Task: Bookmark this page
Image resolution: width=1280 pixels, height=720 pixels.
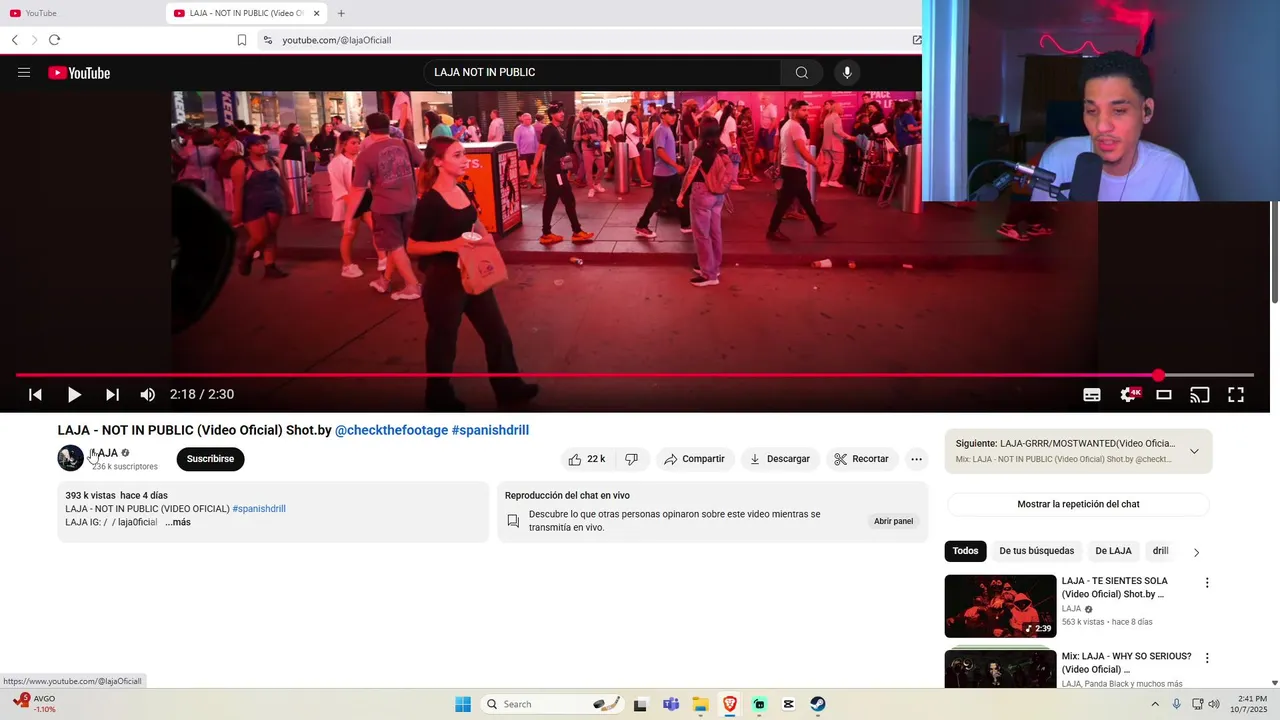Action: click(242, 40)
